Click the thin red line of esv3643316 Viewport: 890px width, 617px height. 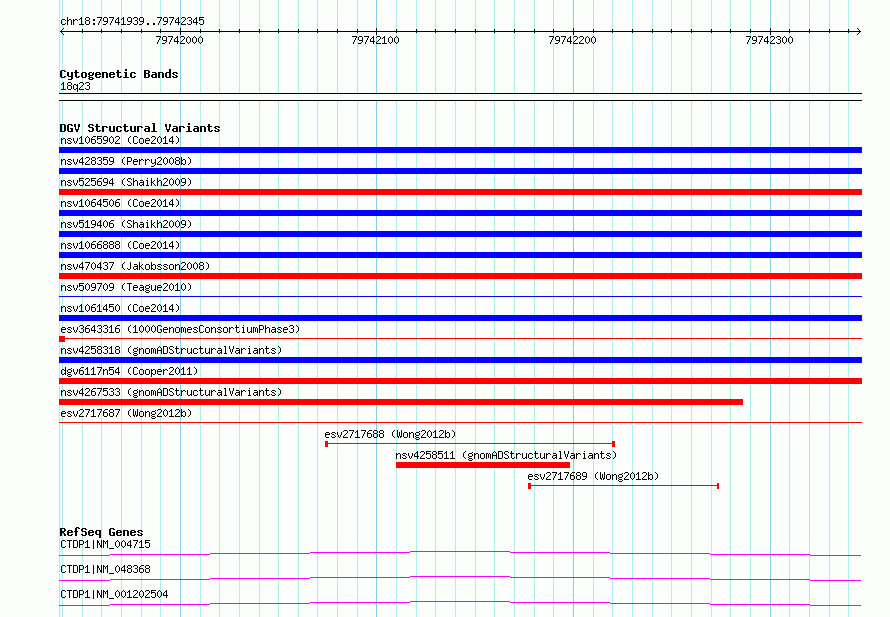pos(460,339)
